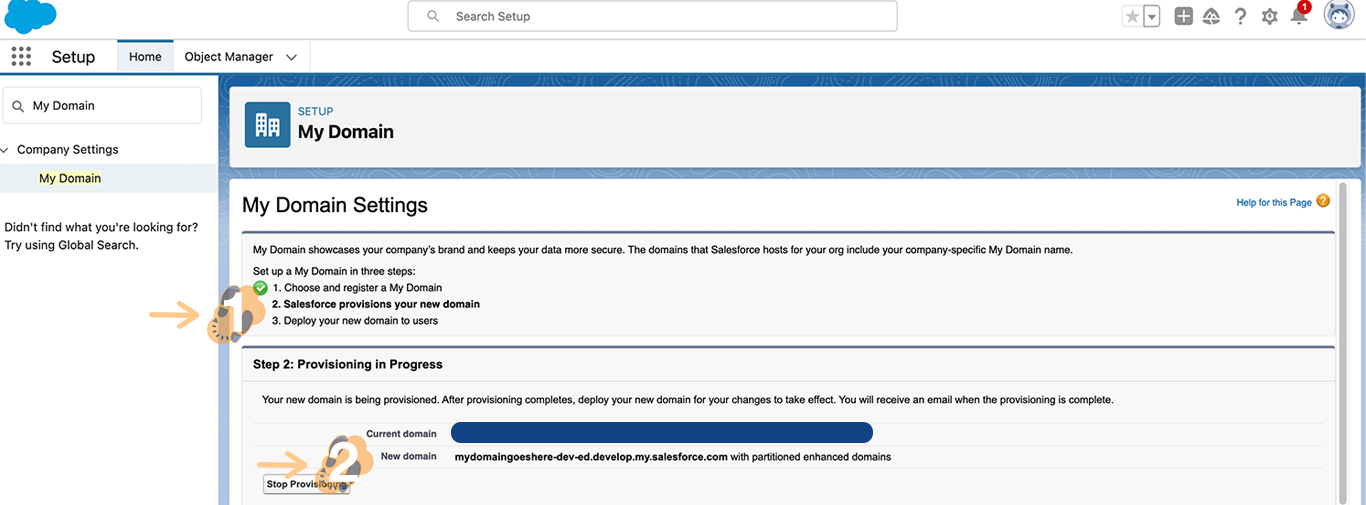Click the Search Setup field
1366x505 pixels.
pos(652,16)
